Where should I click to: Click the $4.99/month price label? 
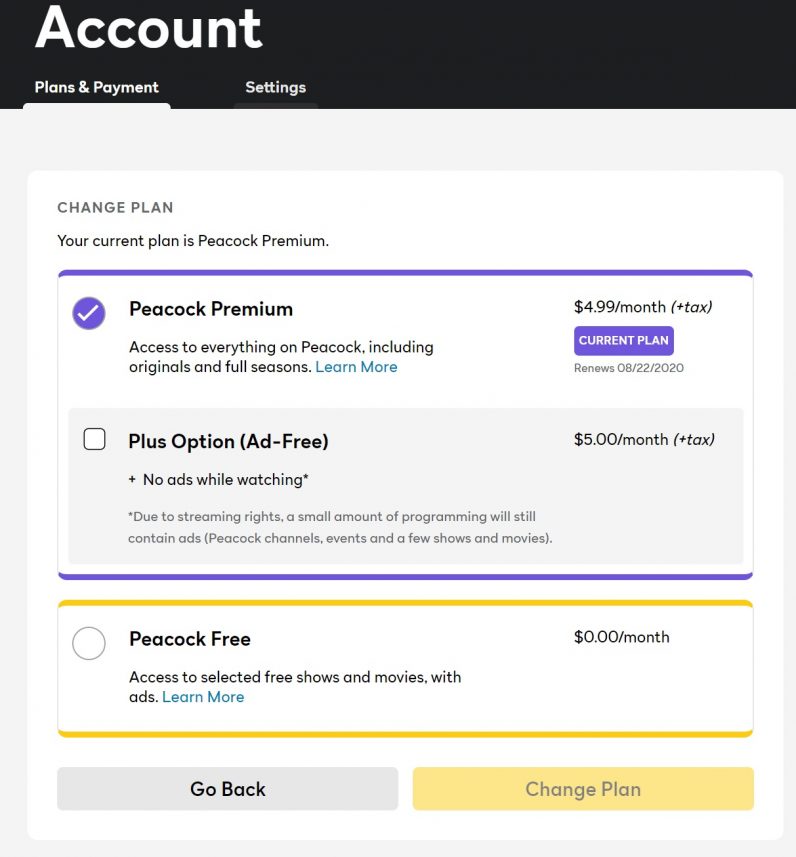click(620, 307)
